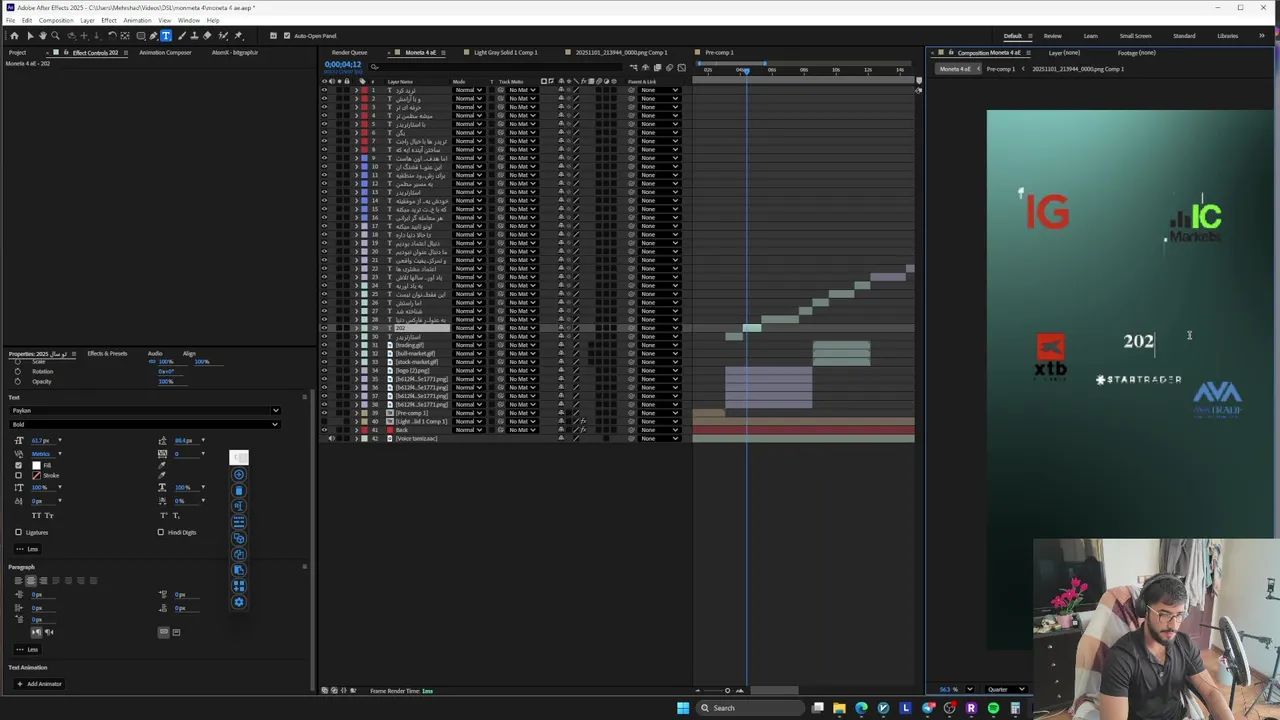Click the floating panel gear settings icon
Image resolution: width=1280 pixels, height=720 pixels.
[239, 602]
